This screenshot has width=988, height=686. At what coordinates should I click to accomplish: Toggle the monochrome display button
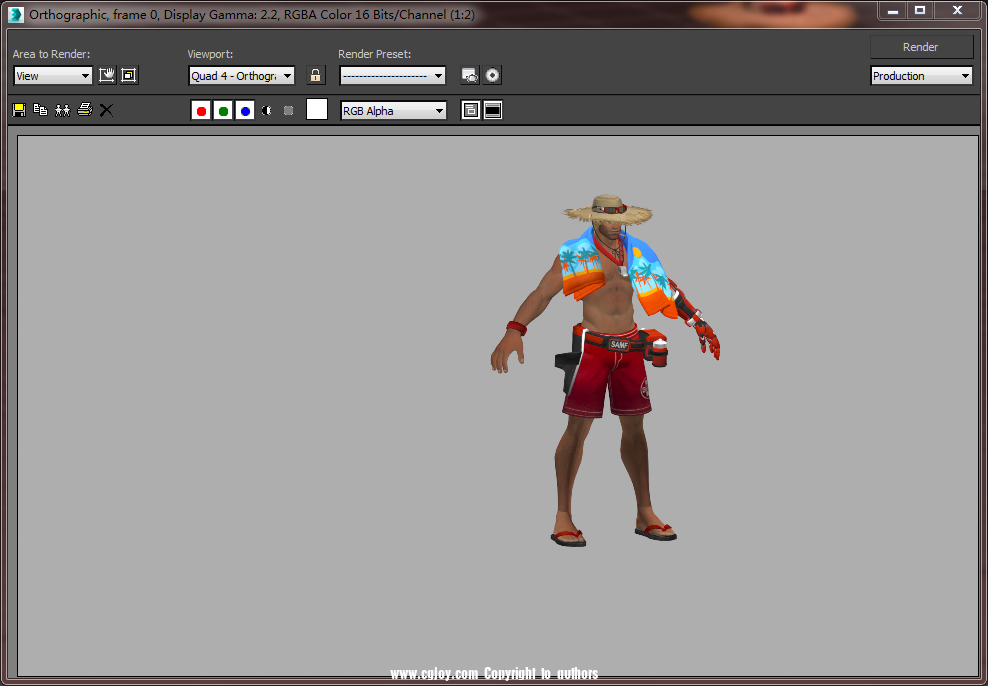coord(289,111)
